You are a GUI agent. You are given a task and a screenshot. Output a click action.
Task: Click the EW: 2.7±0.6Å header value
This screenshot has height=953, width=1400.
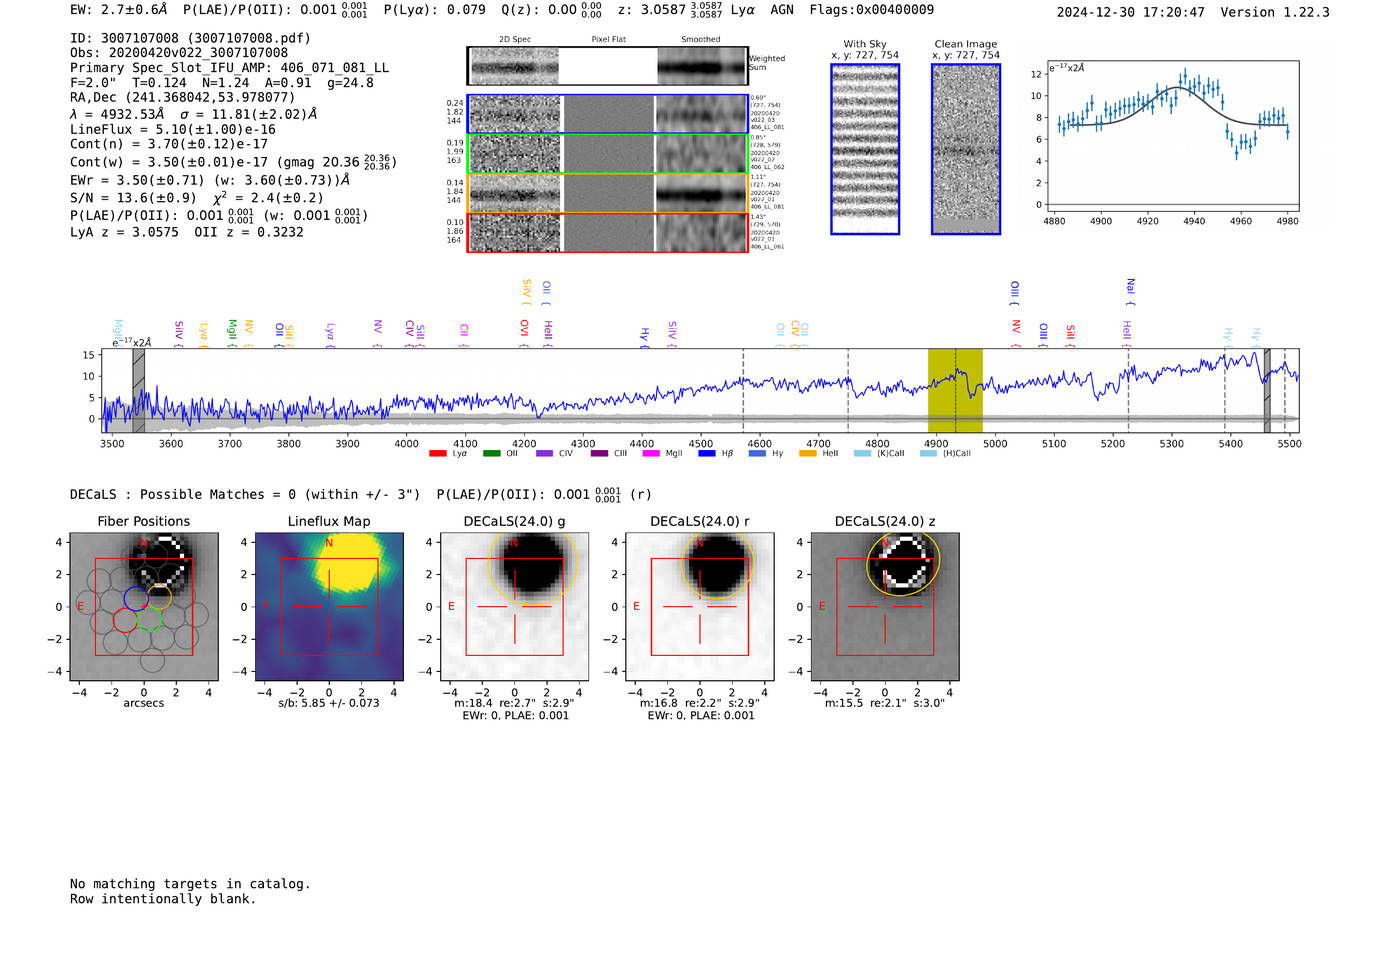pos(119,10)
